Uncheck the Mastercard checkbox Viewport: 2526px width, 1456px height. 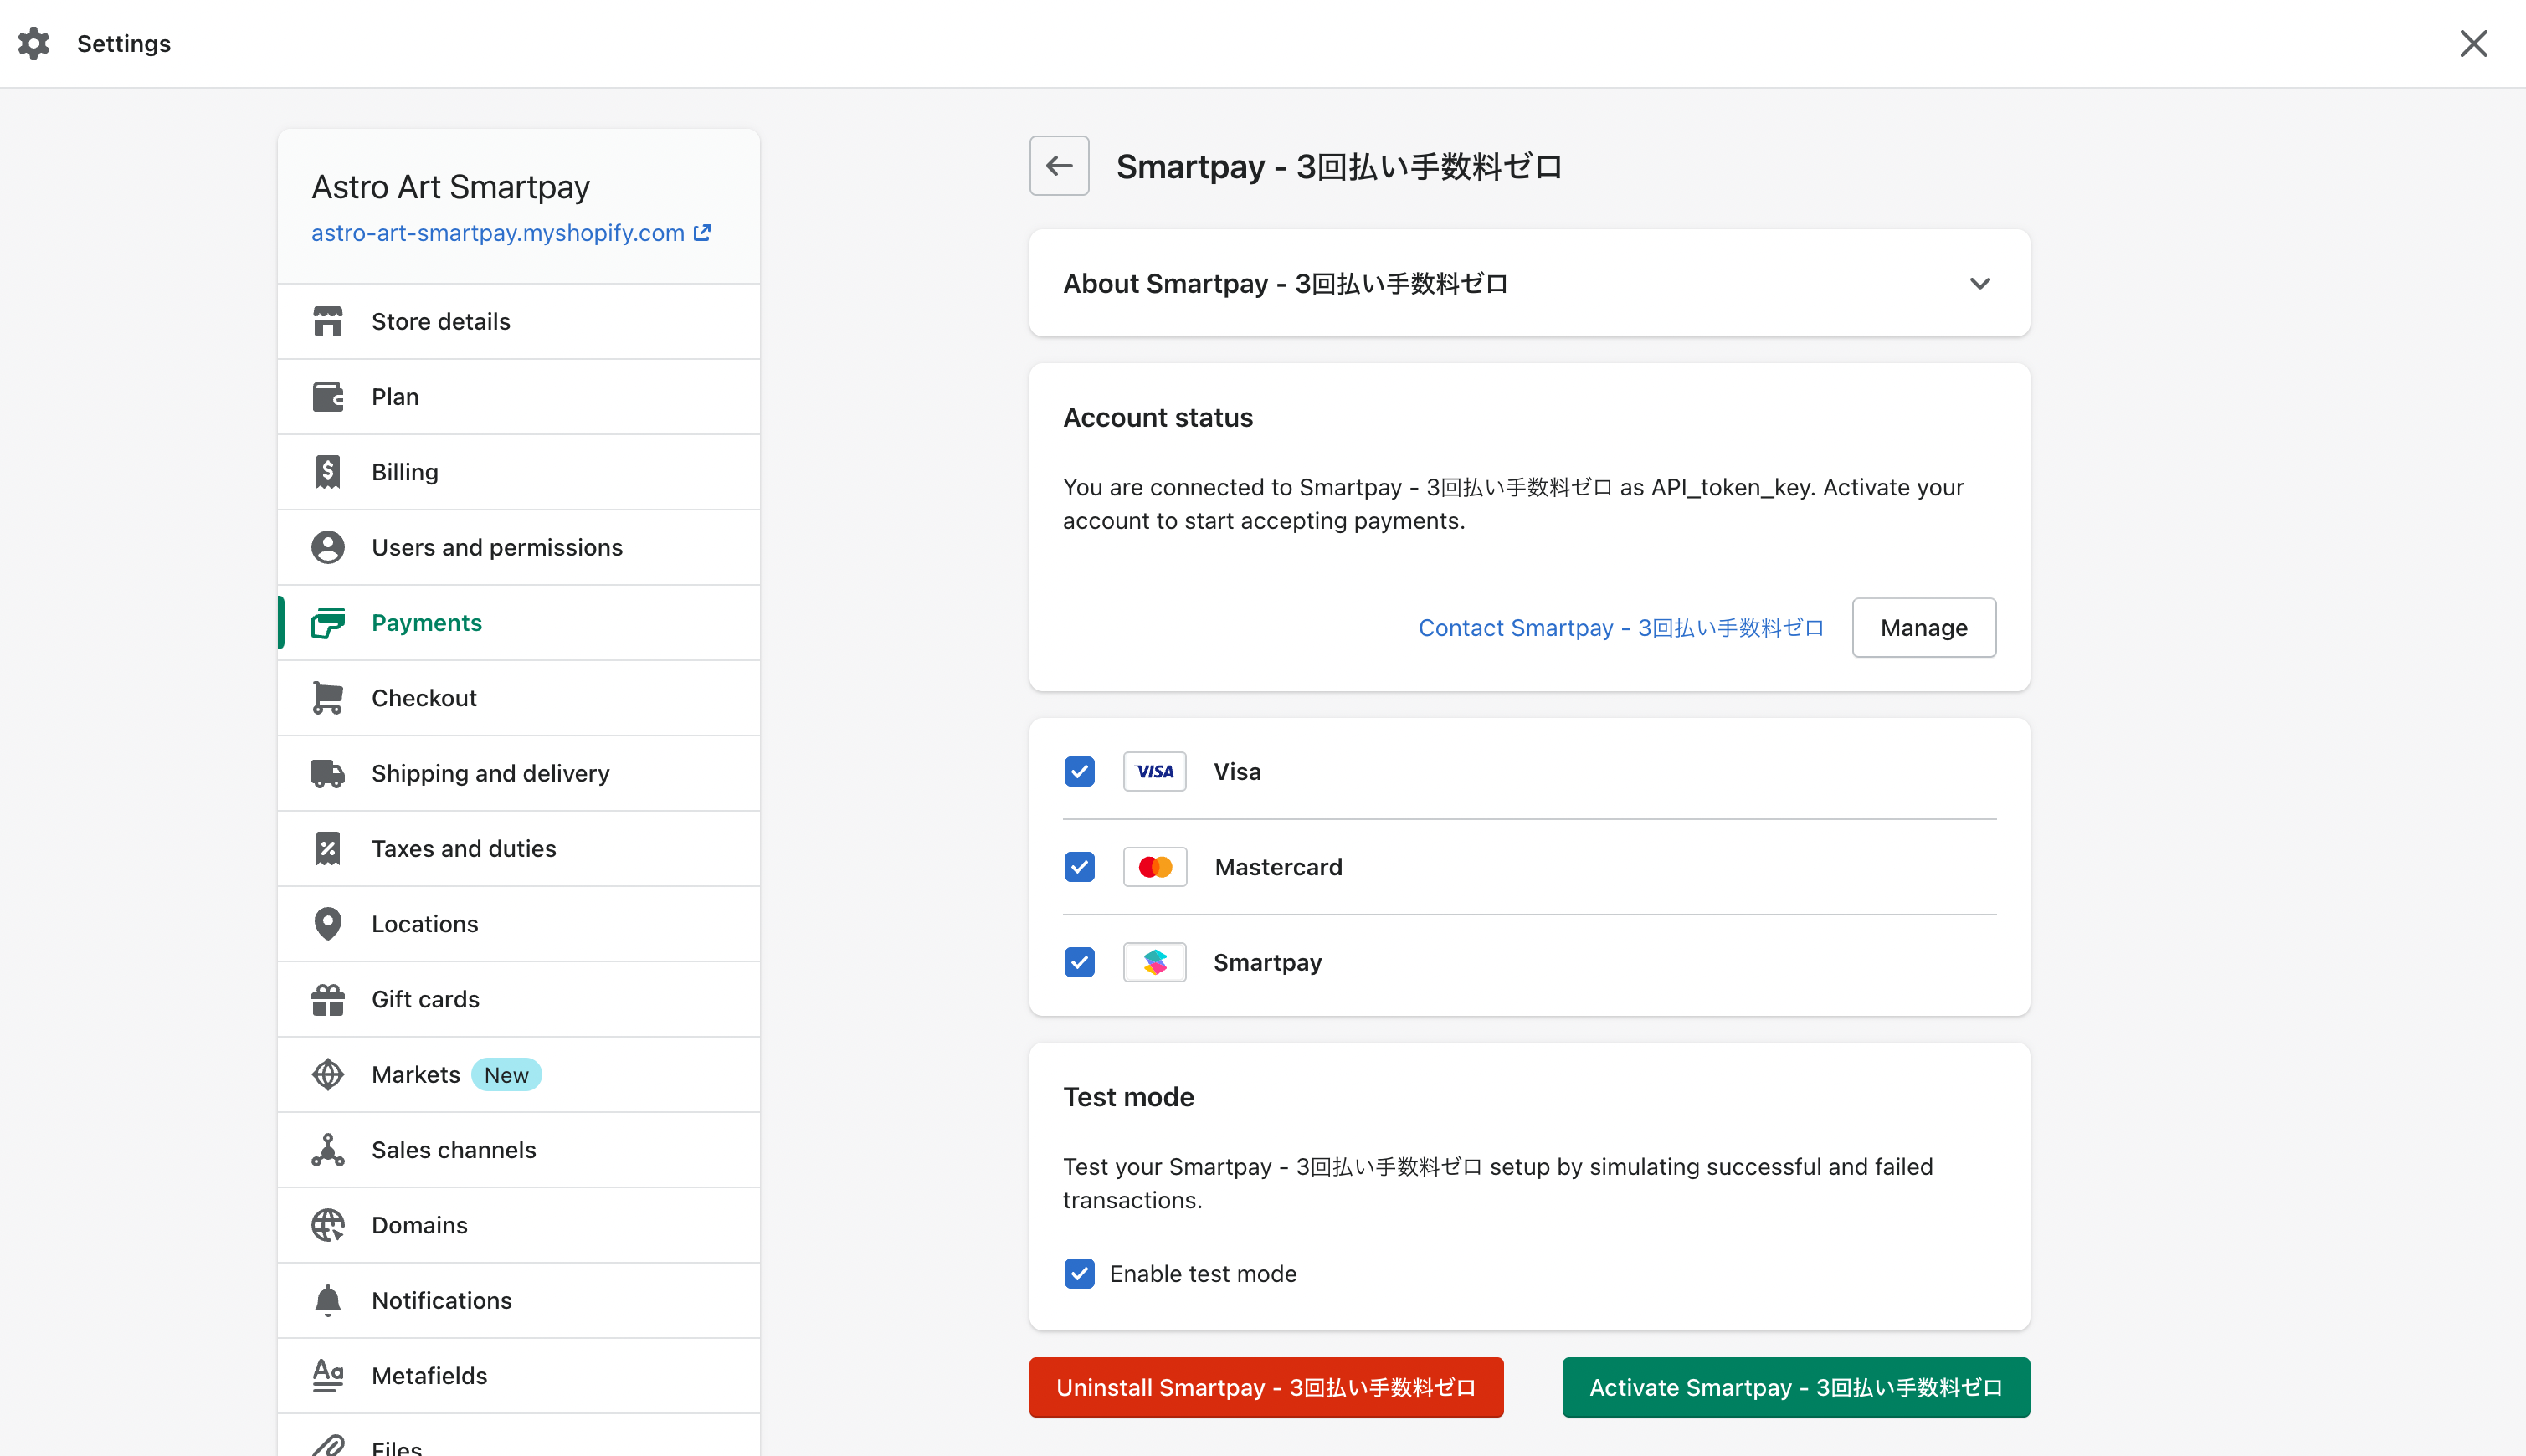click(1079, 867)
